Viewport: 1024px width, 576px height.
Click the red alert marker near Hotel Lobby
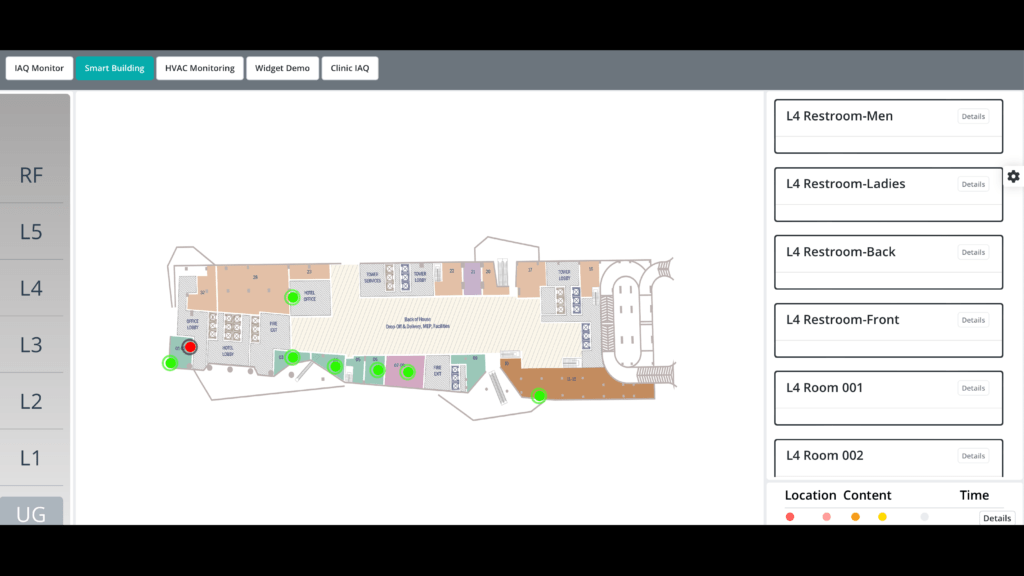pos(190,347)
